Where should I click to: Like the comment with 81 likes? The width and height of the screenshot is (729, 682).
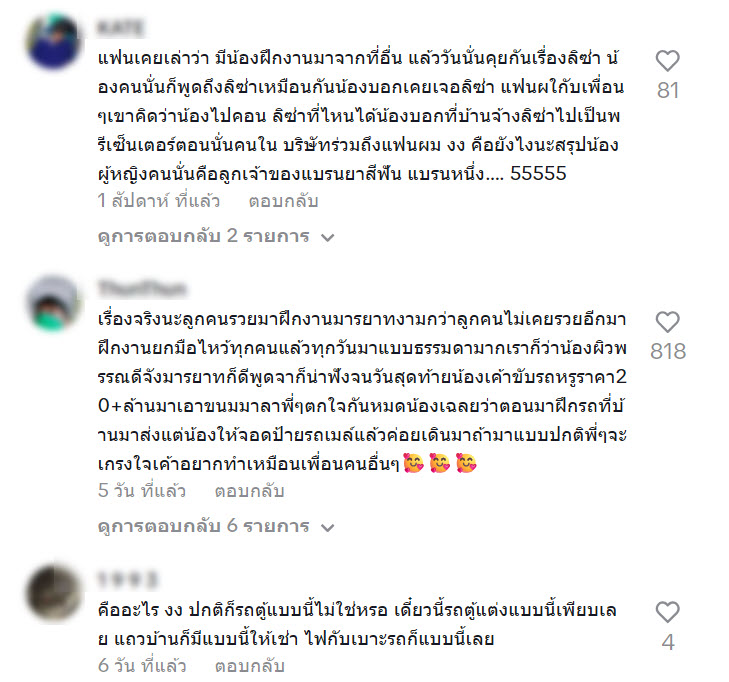(668, 60)
